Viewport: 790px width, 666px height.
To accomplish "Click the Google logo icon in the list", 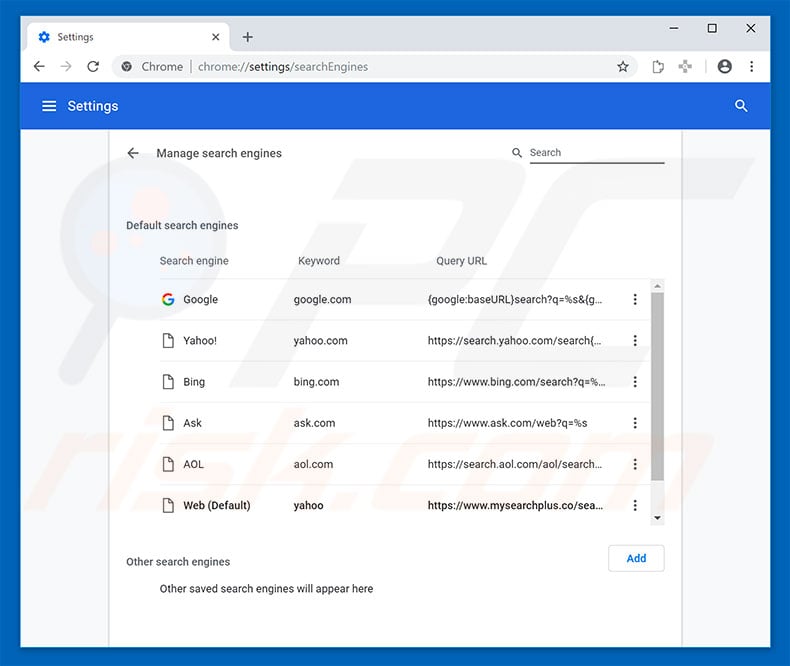I will pyautogui.click(x=168, y=299).
